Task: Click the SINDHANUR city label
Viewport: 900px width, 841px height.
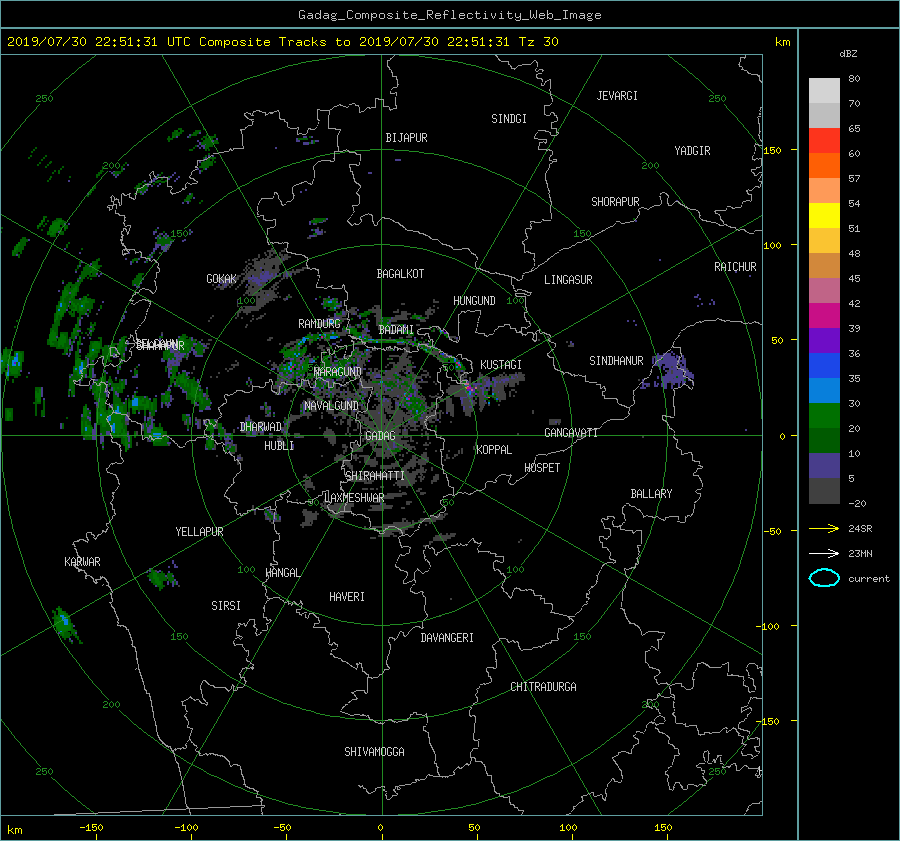Action: pos(616,361)
